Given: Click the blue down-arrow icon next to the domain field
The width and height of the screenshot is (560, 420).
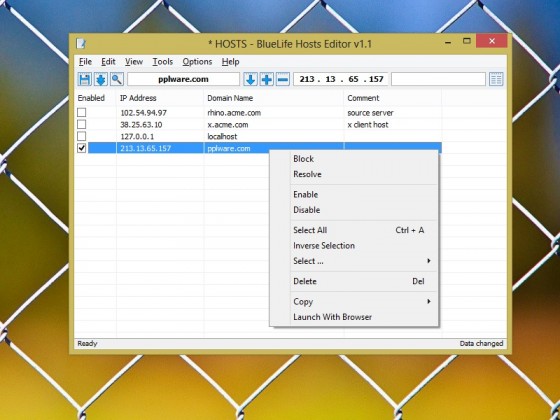Looking at the screenshot, I should point(250,79).
